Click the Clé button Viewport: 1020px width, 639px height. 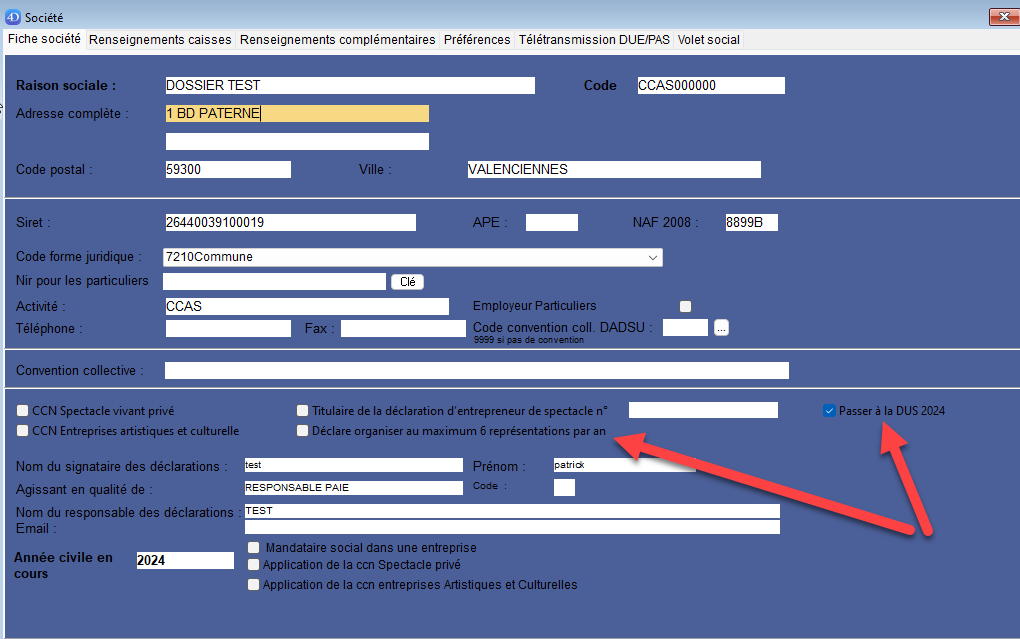[407, 282]
